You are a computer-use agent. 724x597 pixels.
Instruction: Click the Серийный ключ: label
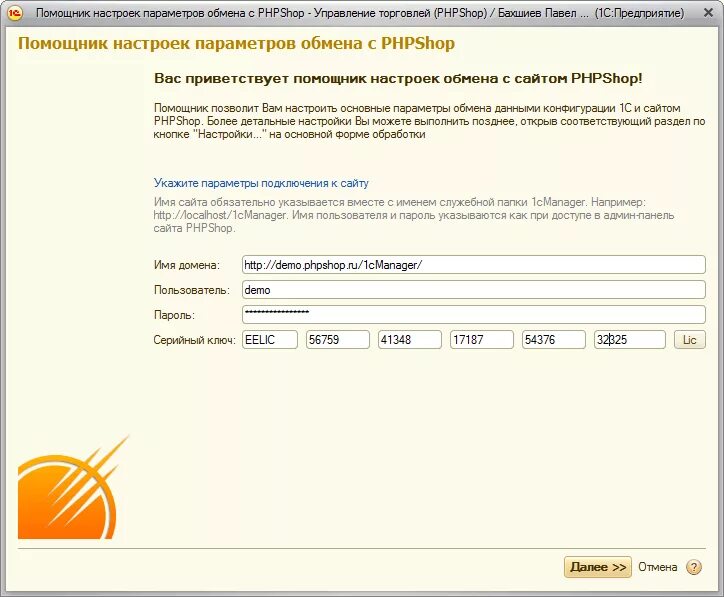click(x=194, y=340)
